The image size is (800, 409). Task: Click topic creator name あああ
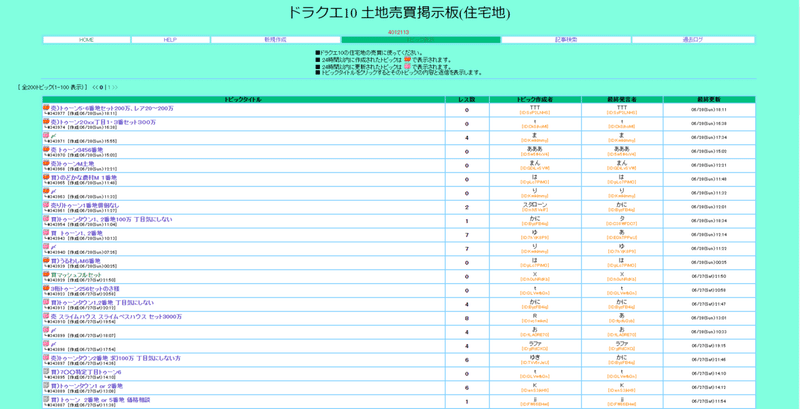tap(535, 149)
